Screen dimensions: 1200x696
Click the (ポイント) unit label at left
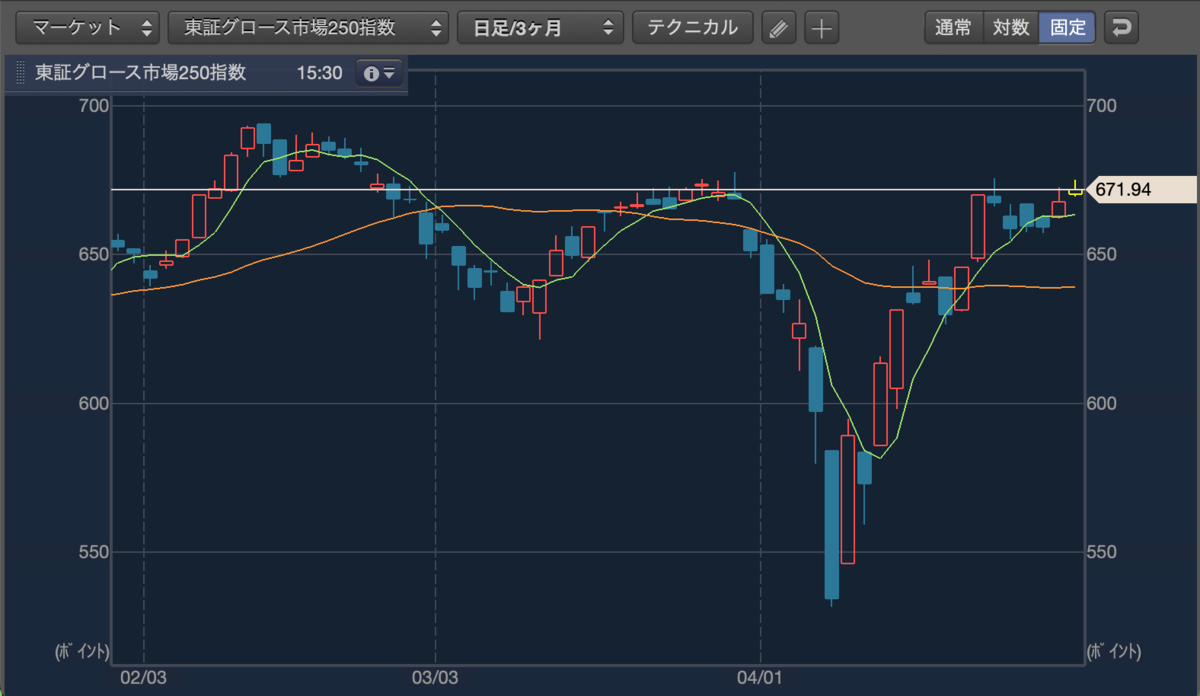pos(80,652)
